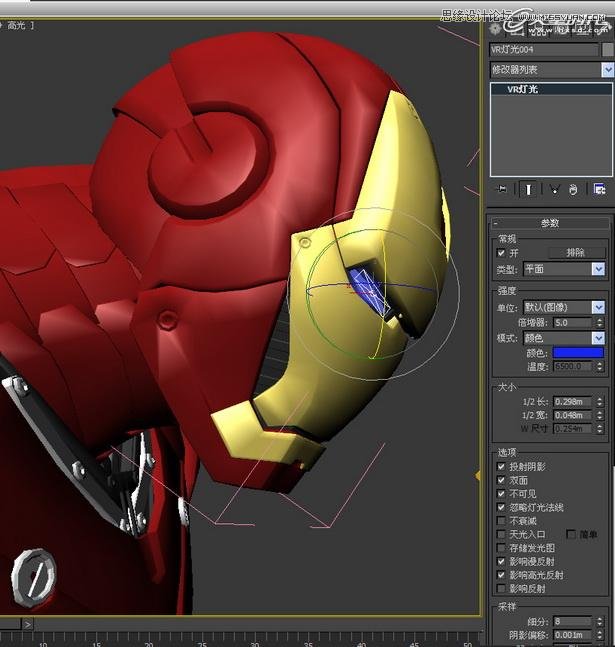Toggle the 忽略灯光法线 checkbox

point(501,507)
